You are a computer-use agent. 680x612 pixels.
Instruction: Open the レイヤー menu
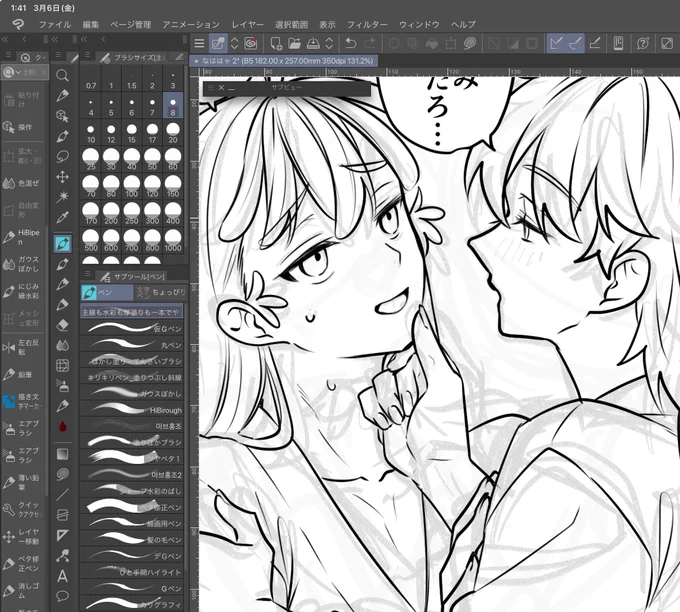click(247, 25)
